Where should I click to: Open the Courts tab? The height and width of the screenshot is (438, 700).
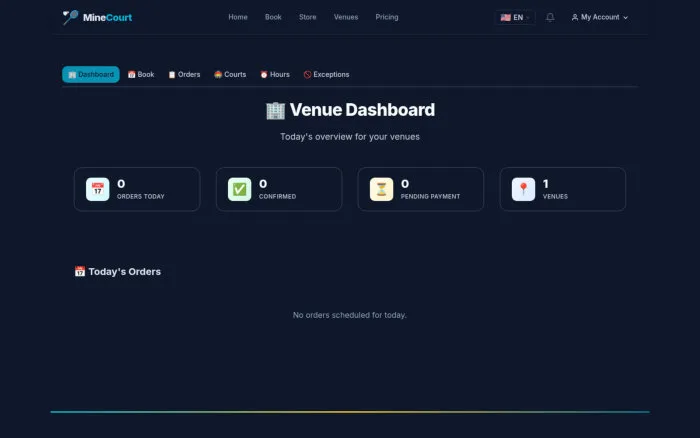pyautogui.click(x=230, y=75)
